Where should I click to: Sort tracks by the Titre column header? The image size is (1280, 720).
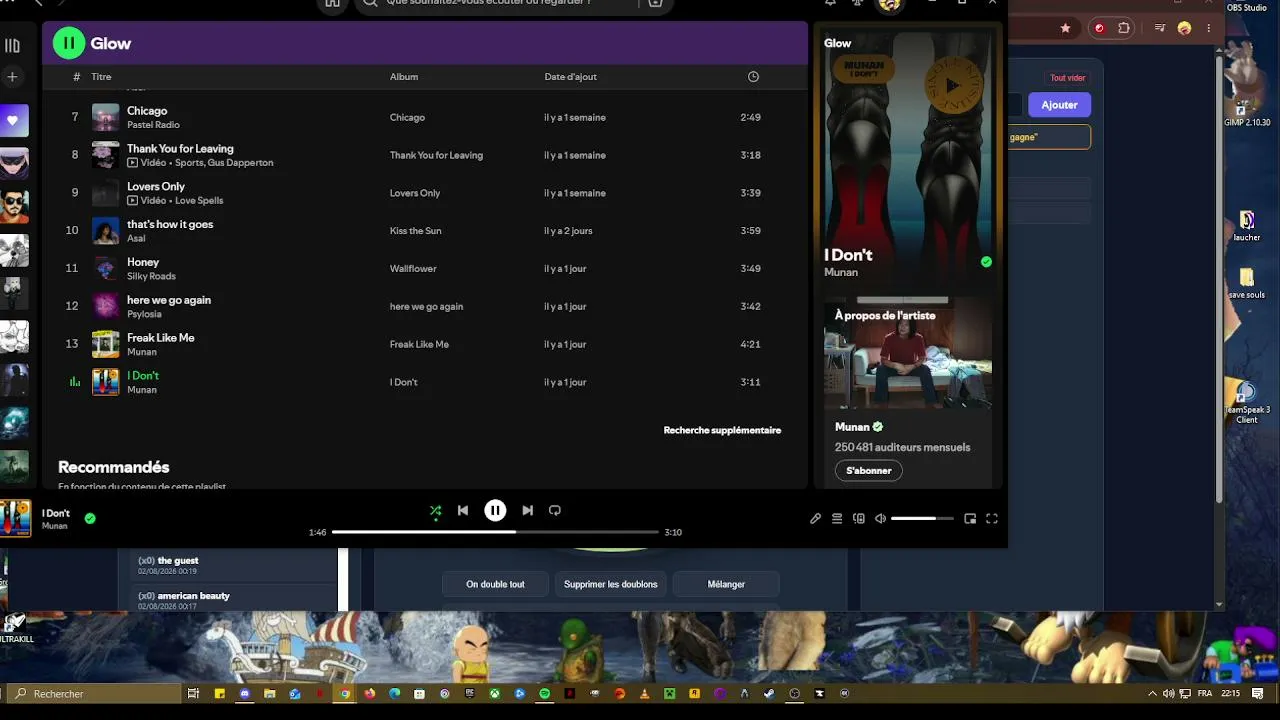[x=101, y=77]
